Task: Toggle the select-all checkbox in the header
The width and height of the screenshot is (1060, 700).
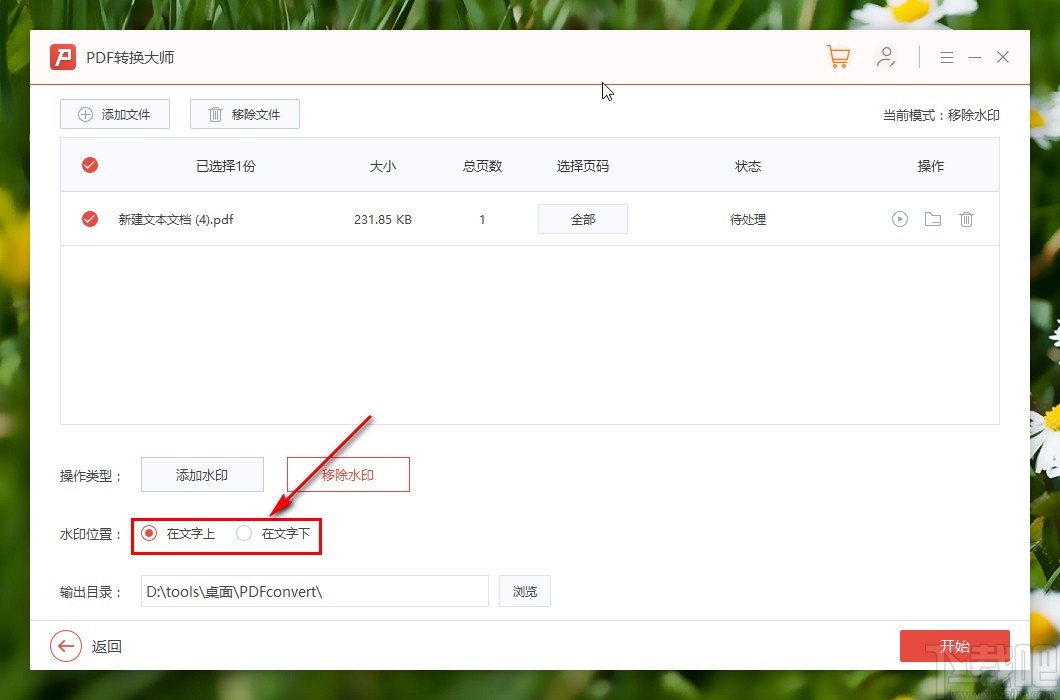Action: point(89,165)
